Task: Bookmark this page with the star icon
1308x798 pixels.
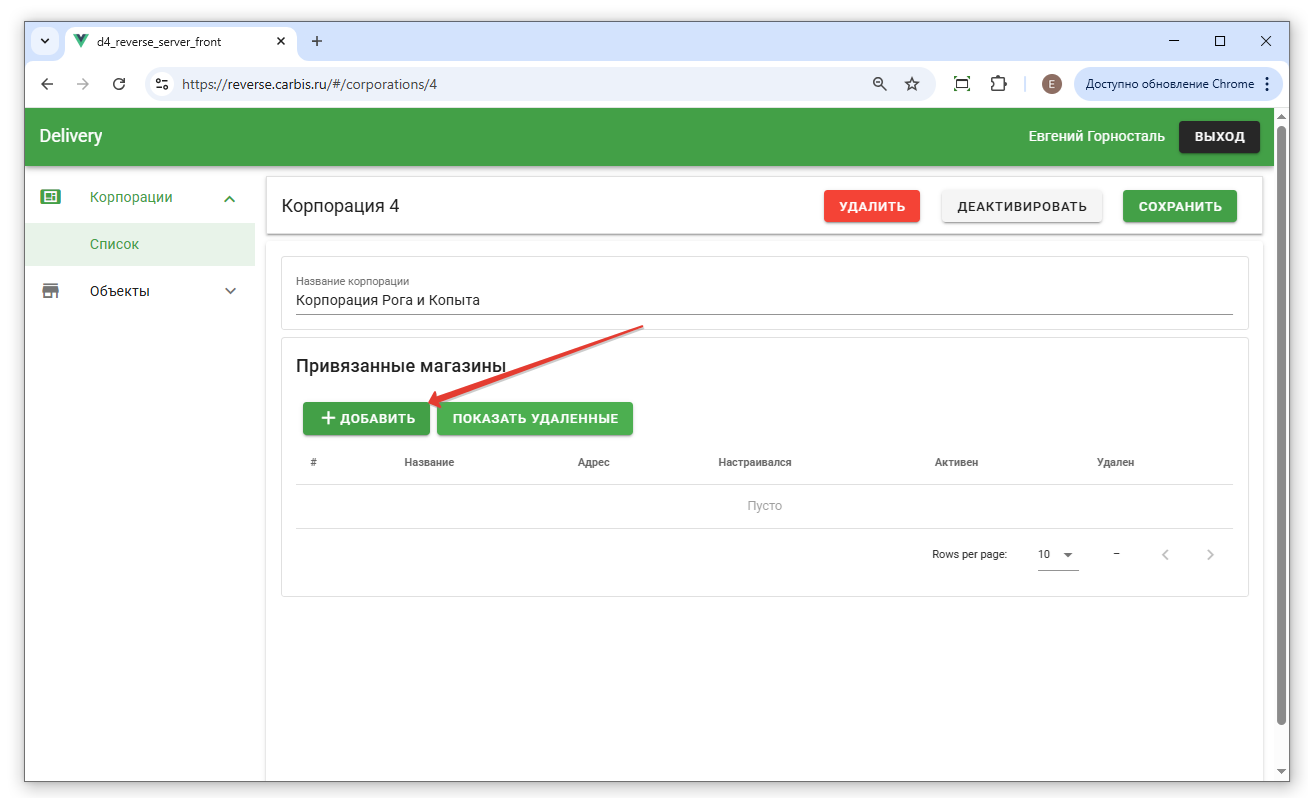Action: point(912,84)
